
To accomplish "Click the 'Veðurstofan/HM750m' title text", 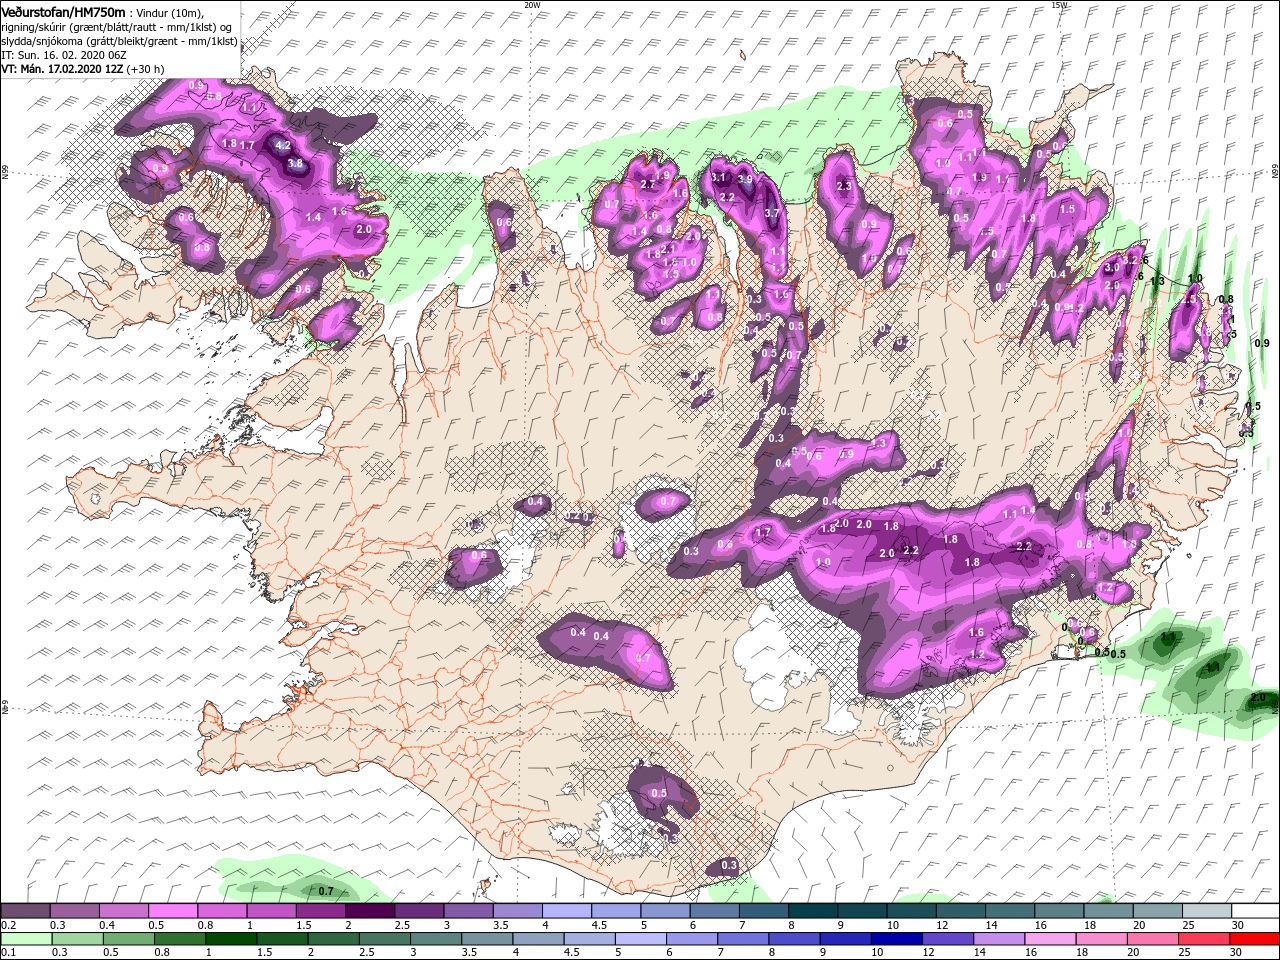I will (x=63, y=12).
